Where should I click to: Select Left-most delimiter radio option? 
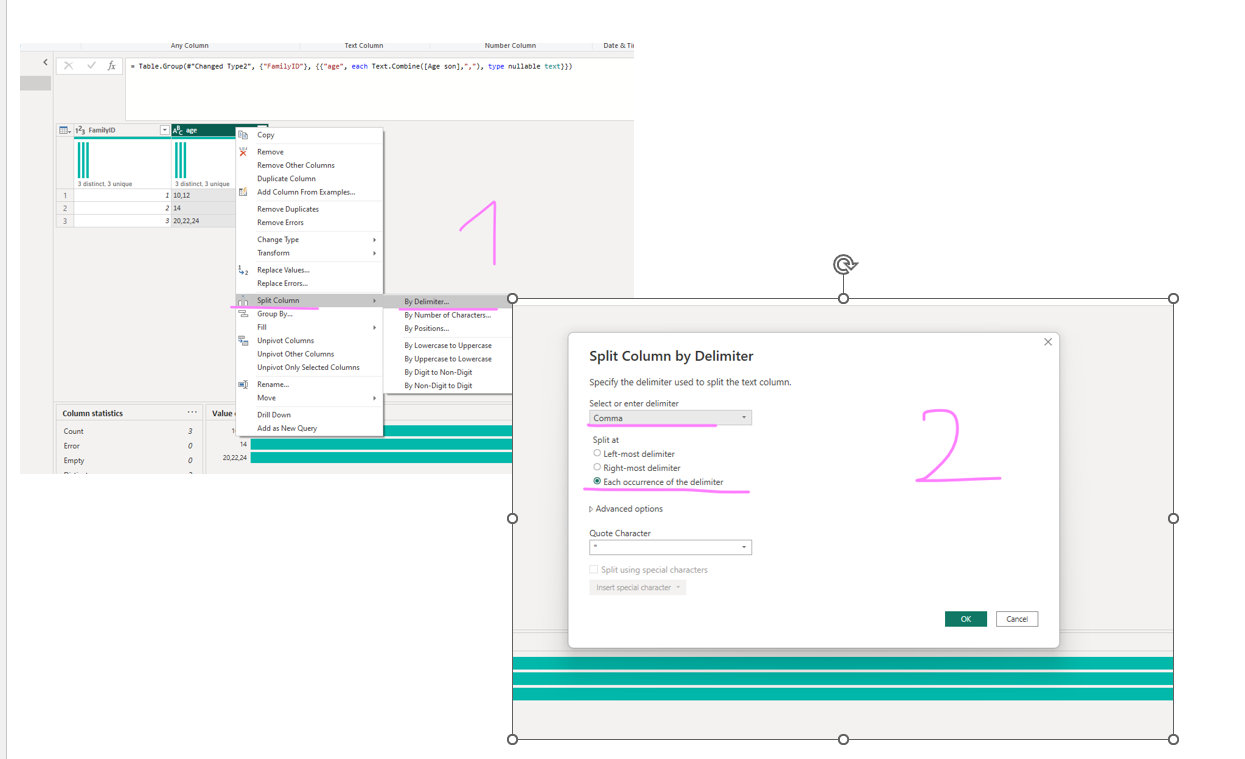597,453
